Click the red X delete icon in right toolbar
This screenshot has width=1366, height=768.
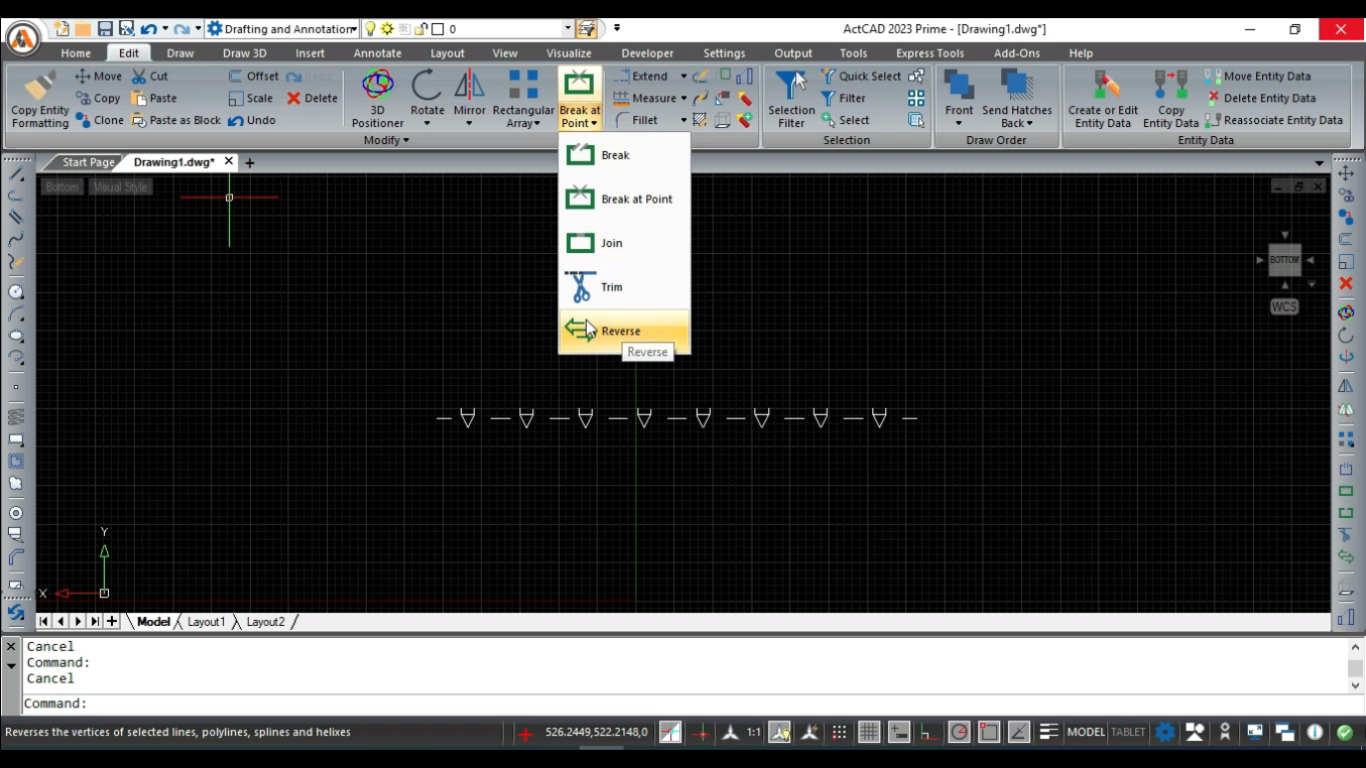click(x=1346, y=283)
